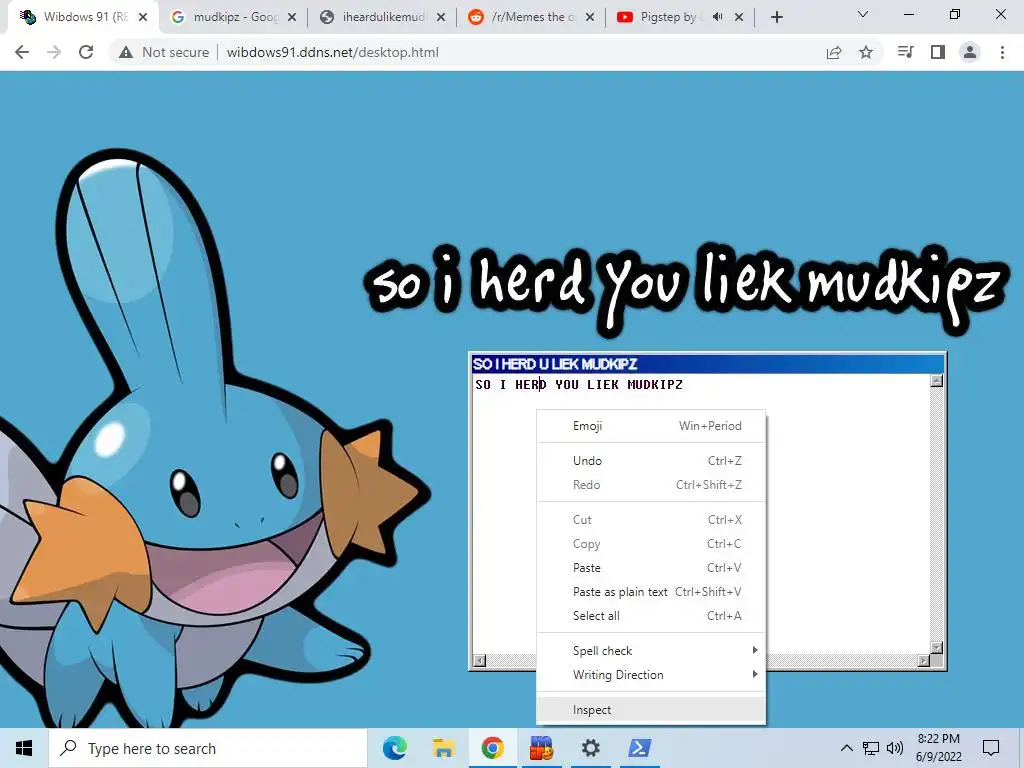Open the notification center icon
The image size is (1024, 768).
click(x=991, y=748)
